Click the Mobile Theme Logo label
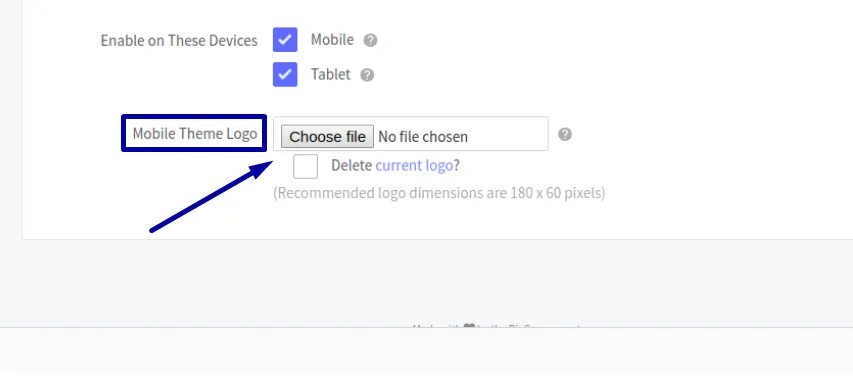The image size is (853, 380). pos(195,134)
